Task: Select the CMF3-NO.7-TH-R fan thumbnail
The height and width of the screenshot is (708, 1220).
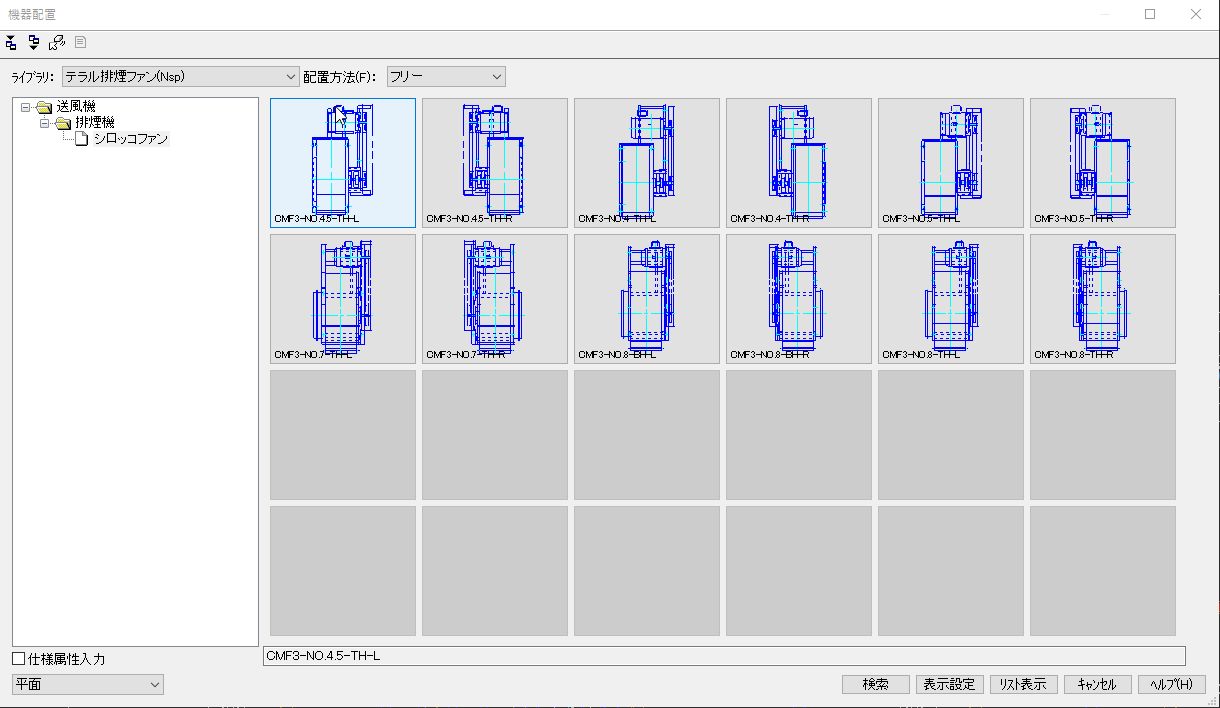Action: (495, 299)
